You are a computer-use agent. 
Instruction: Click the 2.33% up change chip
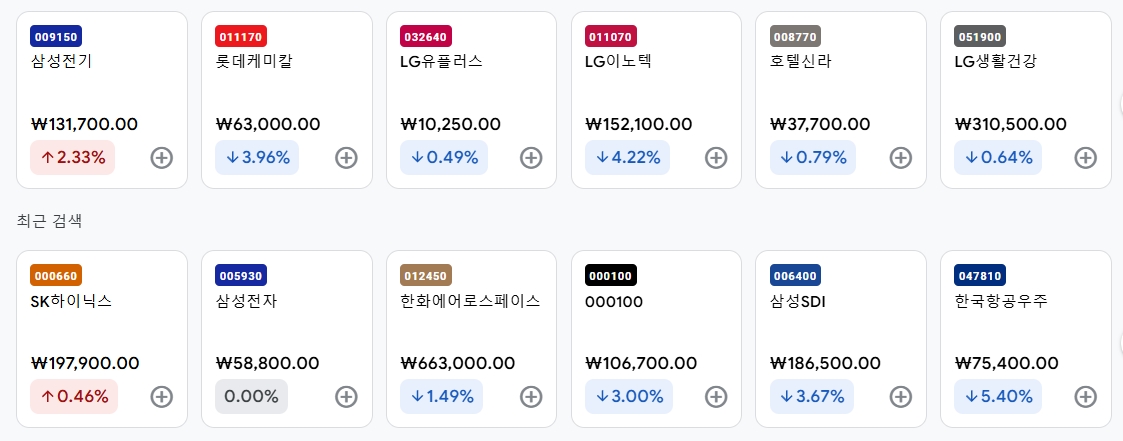(72, 158)
